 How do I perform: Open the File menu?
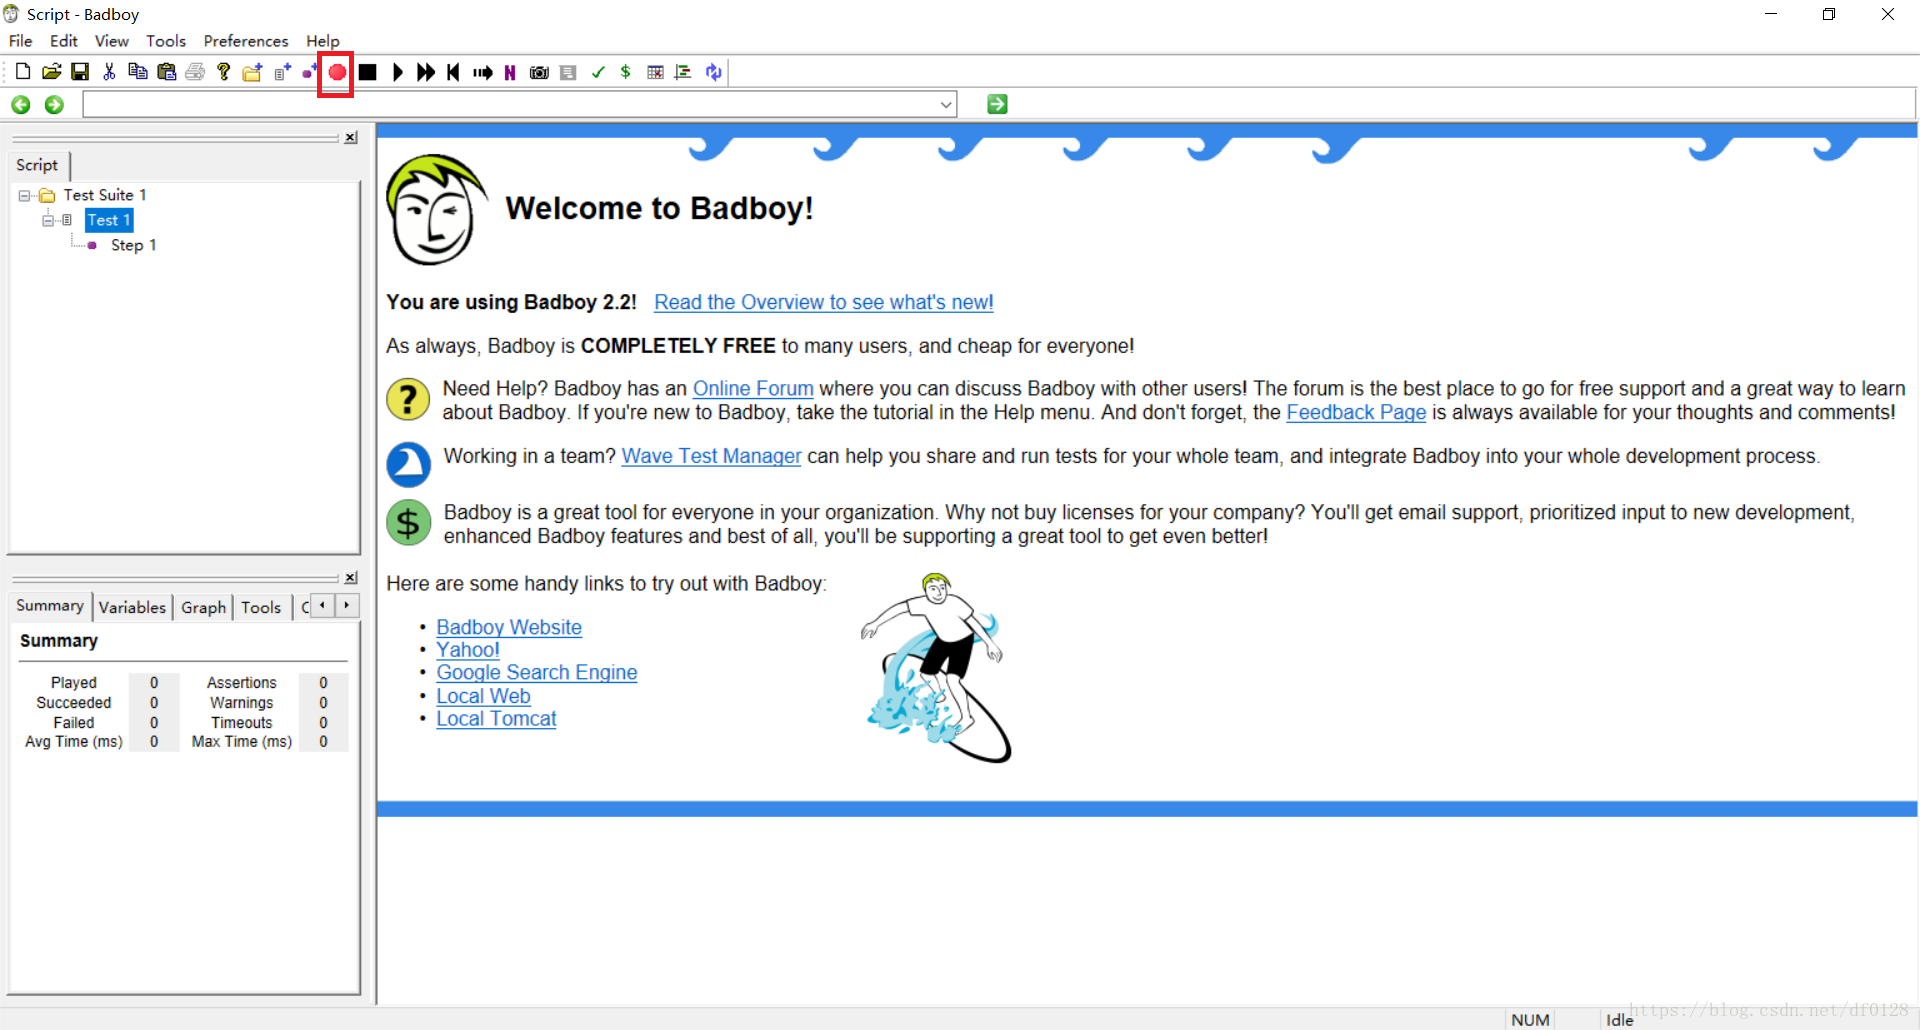click(20, 41)
